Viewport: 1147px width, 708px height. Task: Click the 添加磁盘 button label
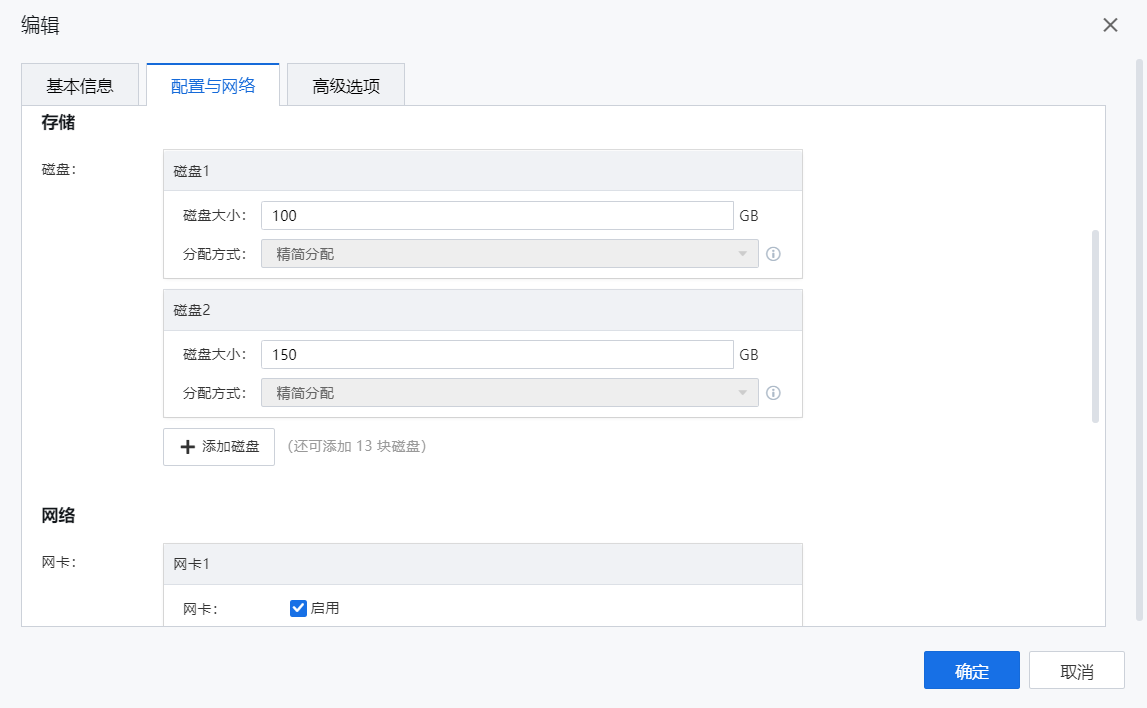(x=231, y=447)
